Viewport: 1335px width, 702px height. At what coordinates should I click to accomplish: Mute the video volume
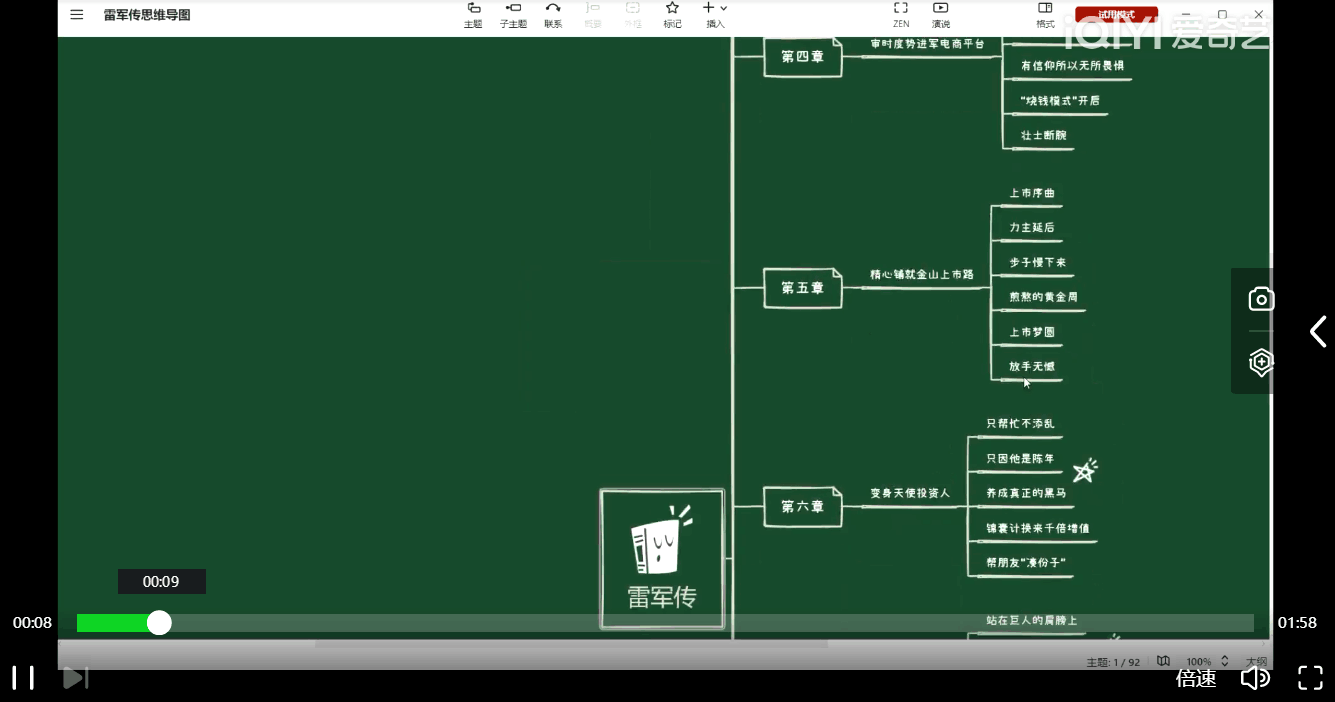pyautogui.click(x=1255, y=678)
